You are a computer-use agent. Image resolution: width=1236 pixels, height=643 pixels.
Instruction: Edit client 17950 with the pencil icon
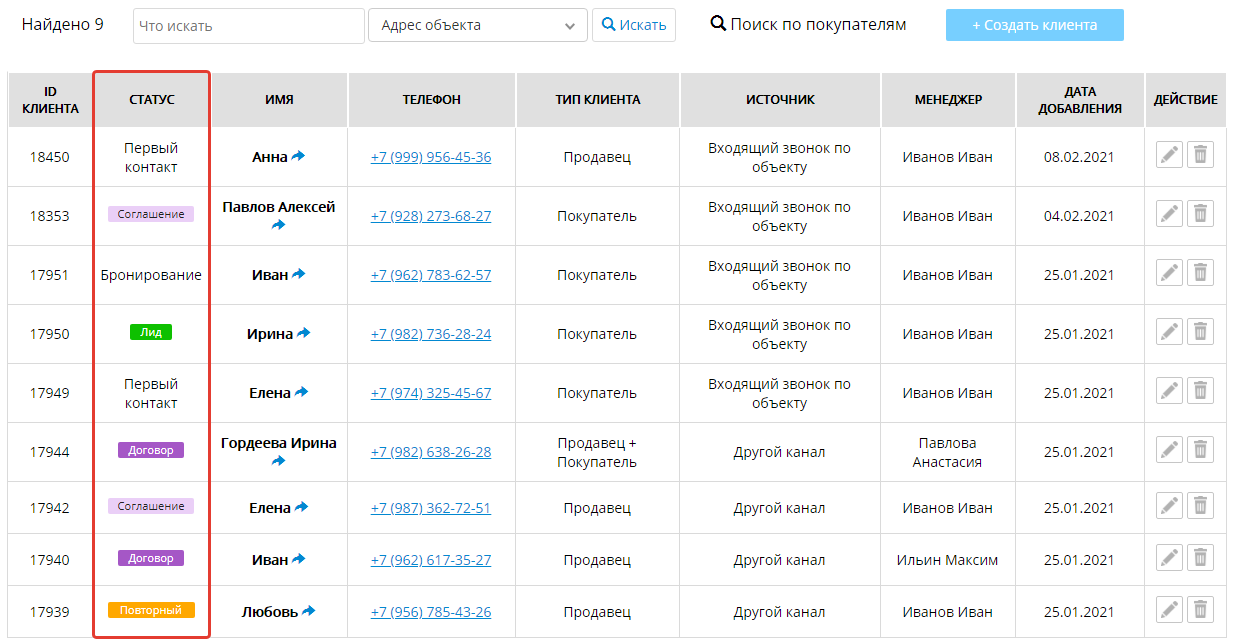(x=1169, y=332)
